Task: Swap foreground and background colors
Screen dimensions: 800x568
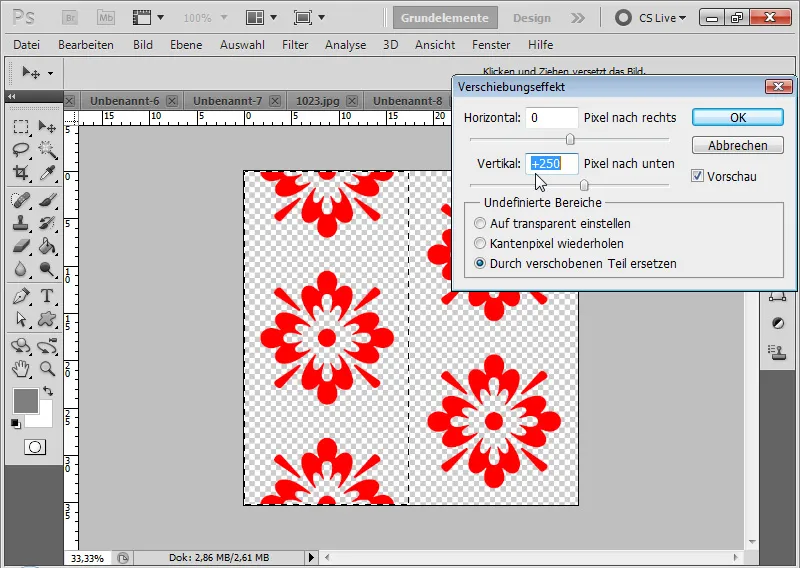Action: (x=48, y=391)
